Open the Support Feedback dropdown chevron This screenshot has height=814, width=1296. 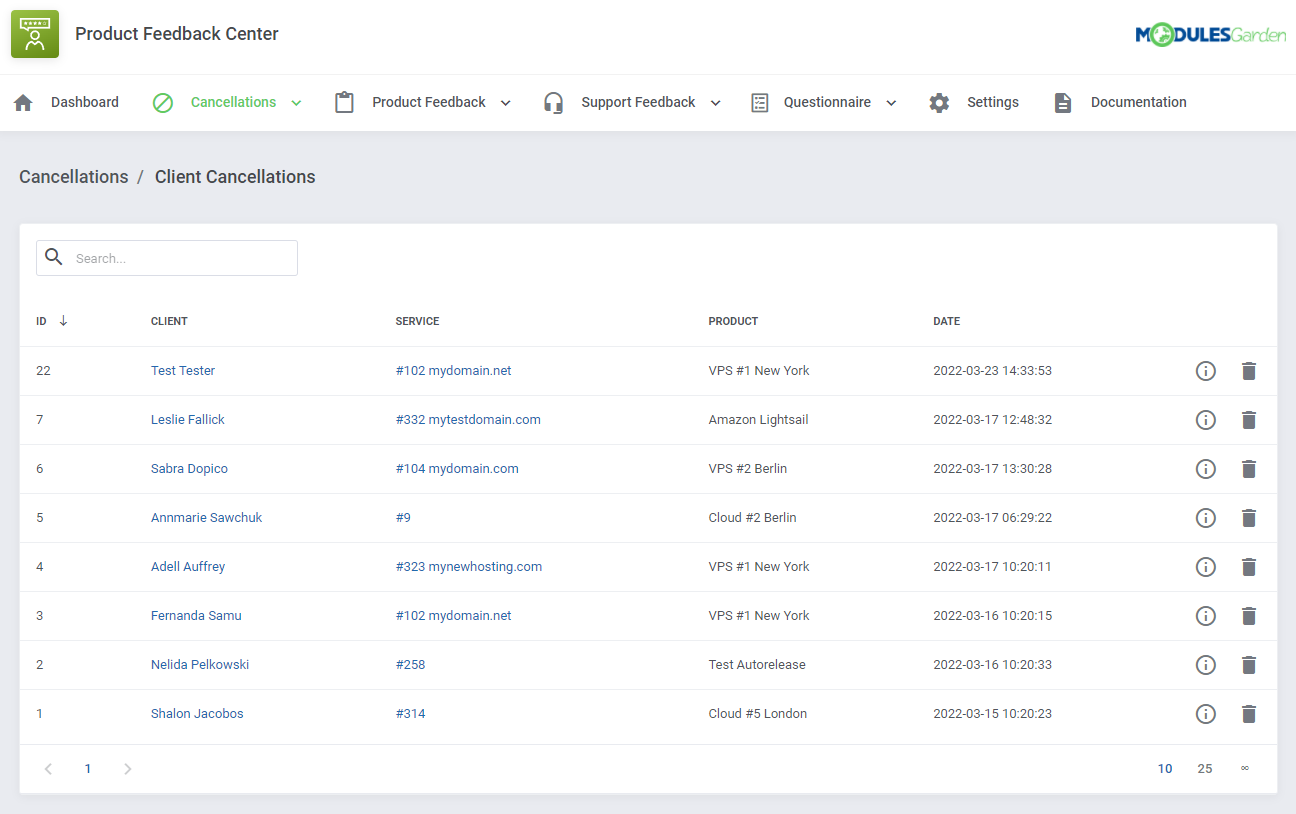[x=715, y=102]
